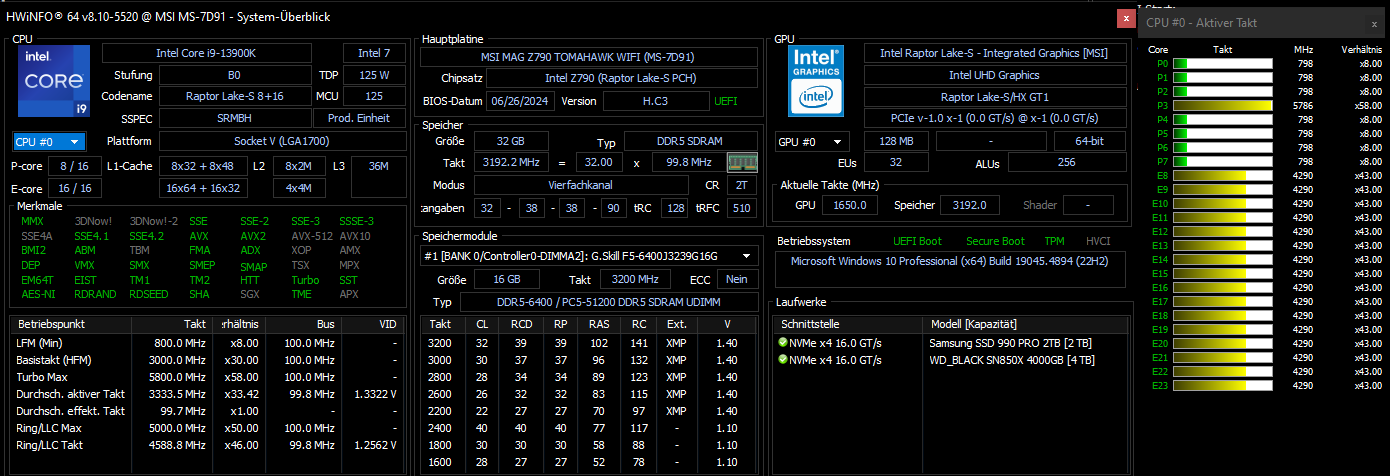The width and height of the screenshot is (1390, 476).
Task: Click the ECC value 'Nein'
Action: point(737,279)
